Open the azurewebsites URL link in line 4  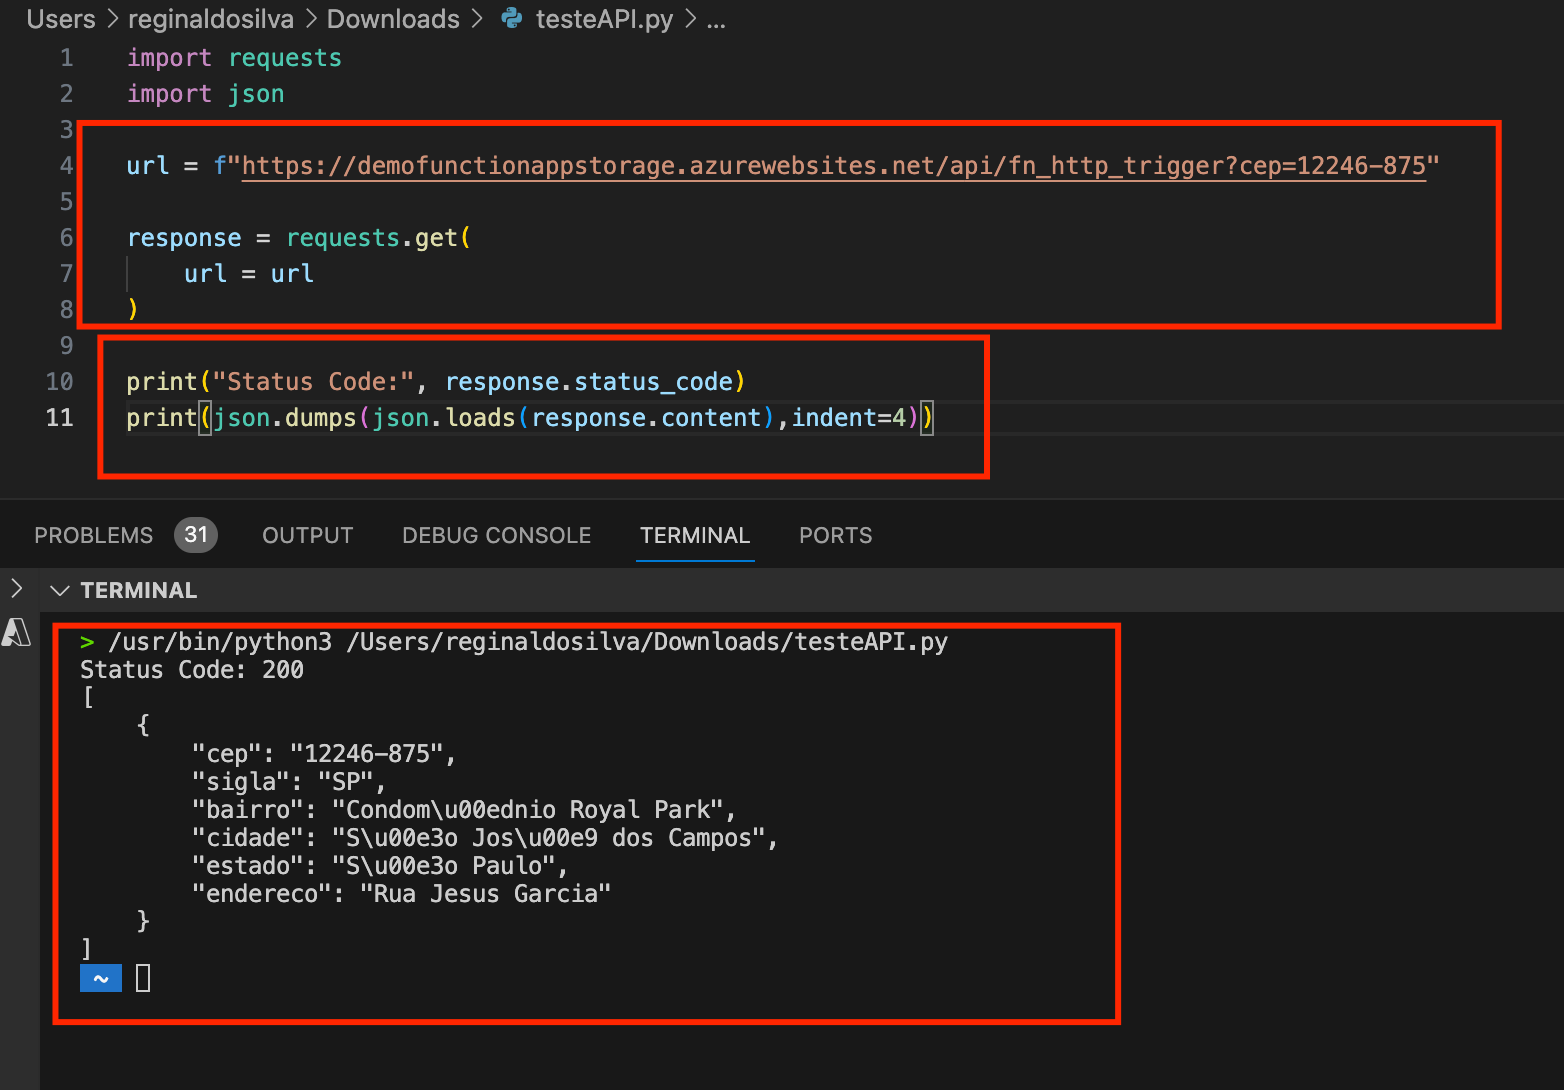[834, 166]
